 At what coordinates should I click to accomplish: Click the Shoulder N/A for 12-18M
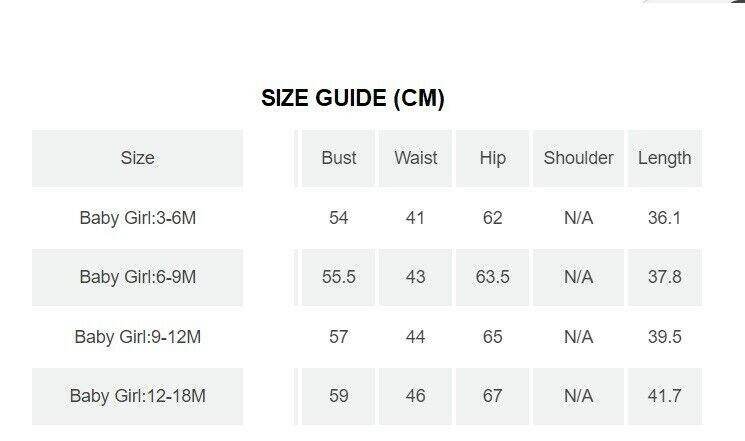[579, 396]
